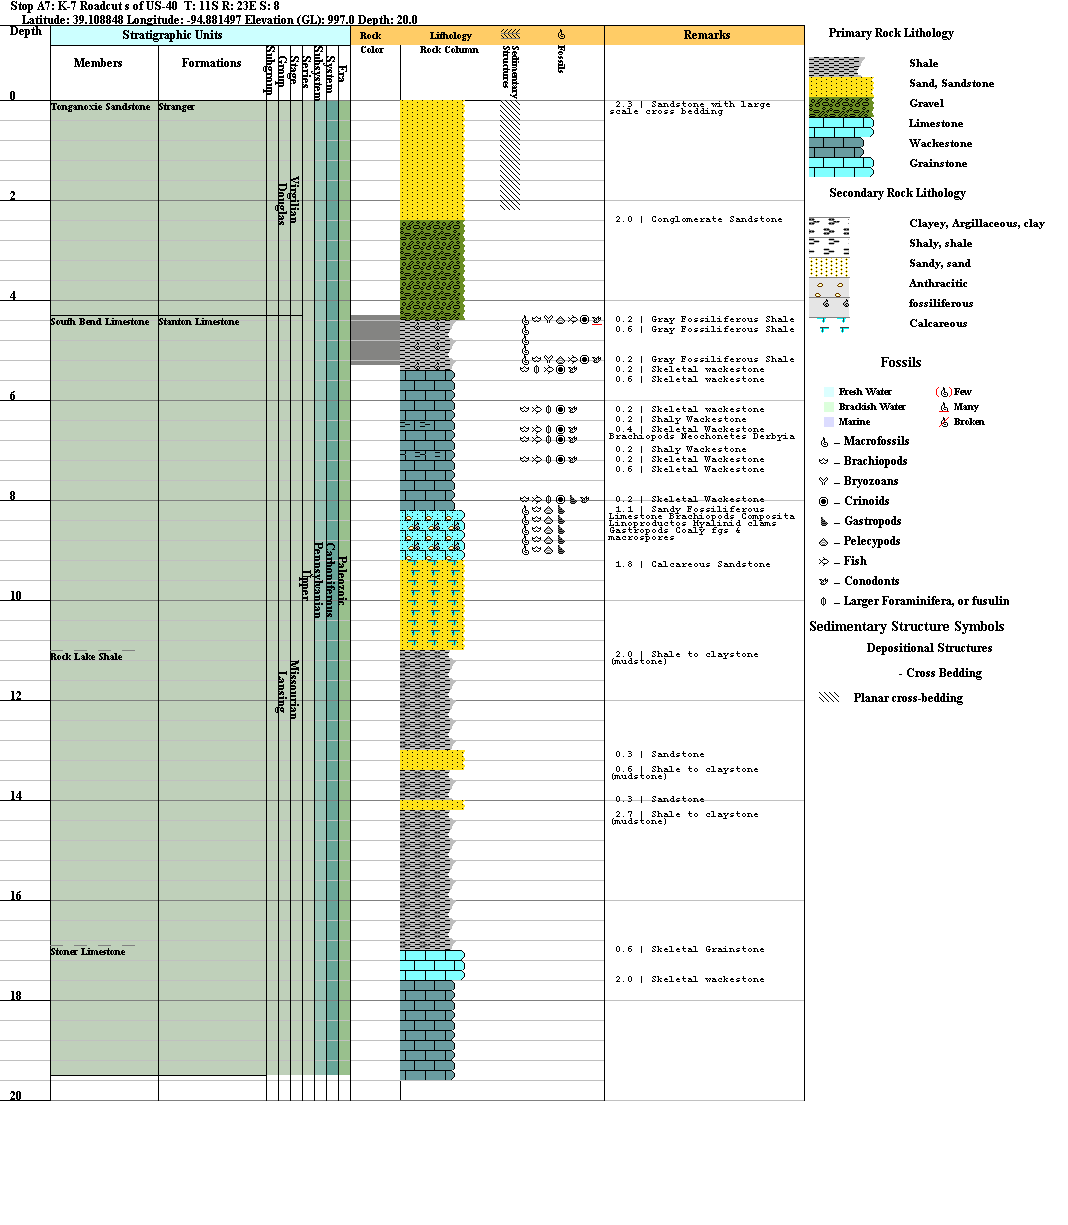Click the Sedimentary Structure Symbols heading

(x=907, y=627)
